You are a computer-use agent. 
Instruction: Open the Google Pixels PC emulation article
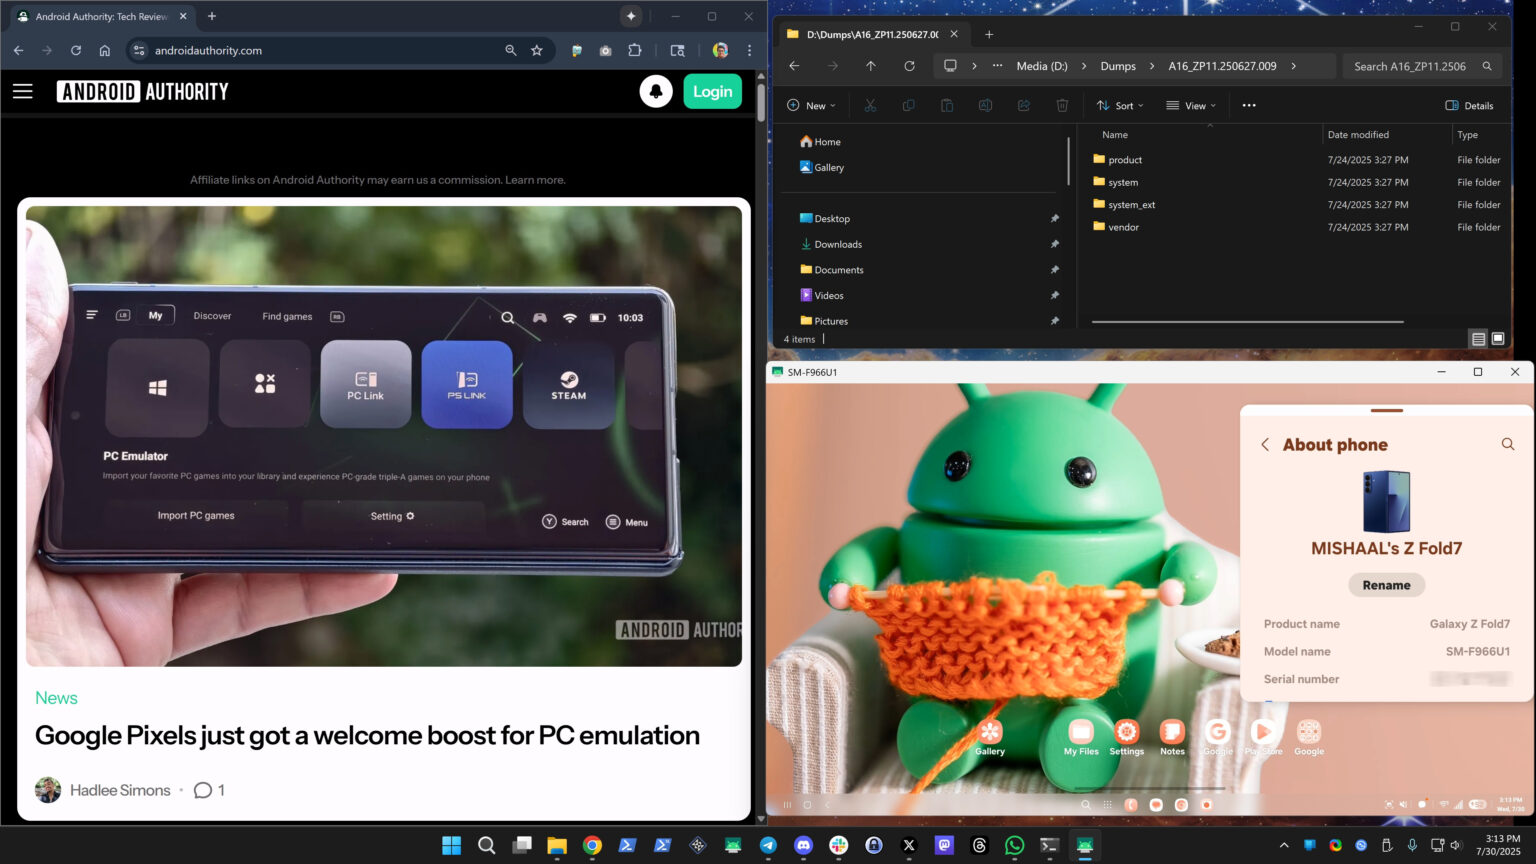pos(367,735)
